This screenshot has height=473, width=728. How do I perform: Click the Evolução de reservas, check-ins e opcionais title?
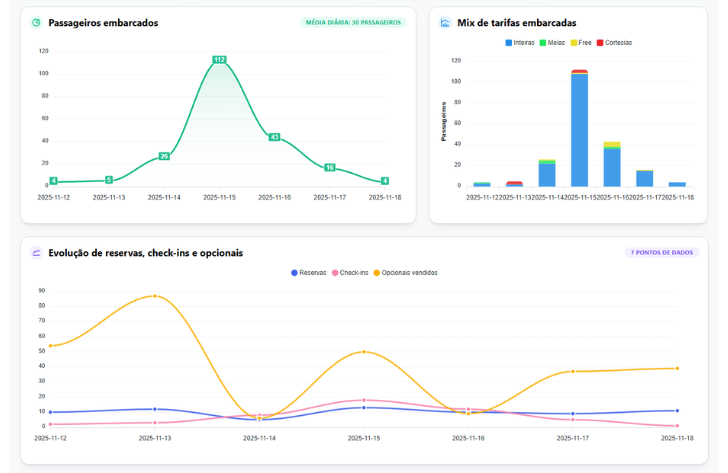(x=145, y=253)
